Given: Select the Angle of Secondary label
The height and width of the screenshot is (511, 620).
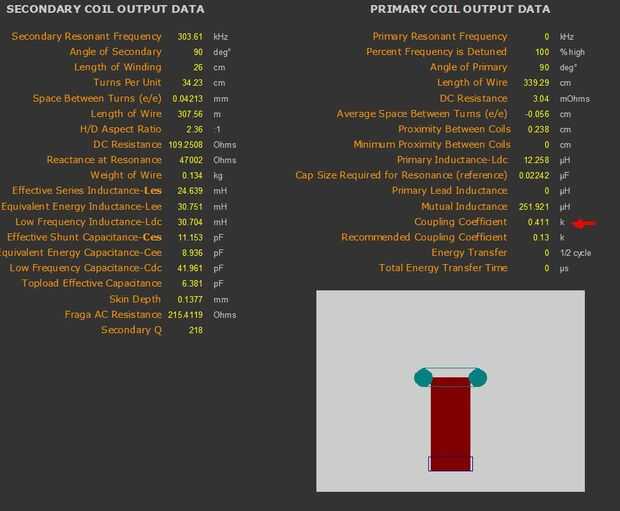Looking at the screenshot, I should click(x=115, y=52).
